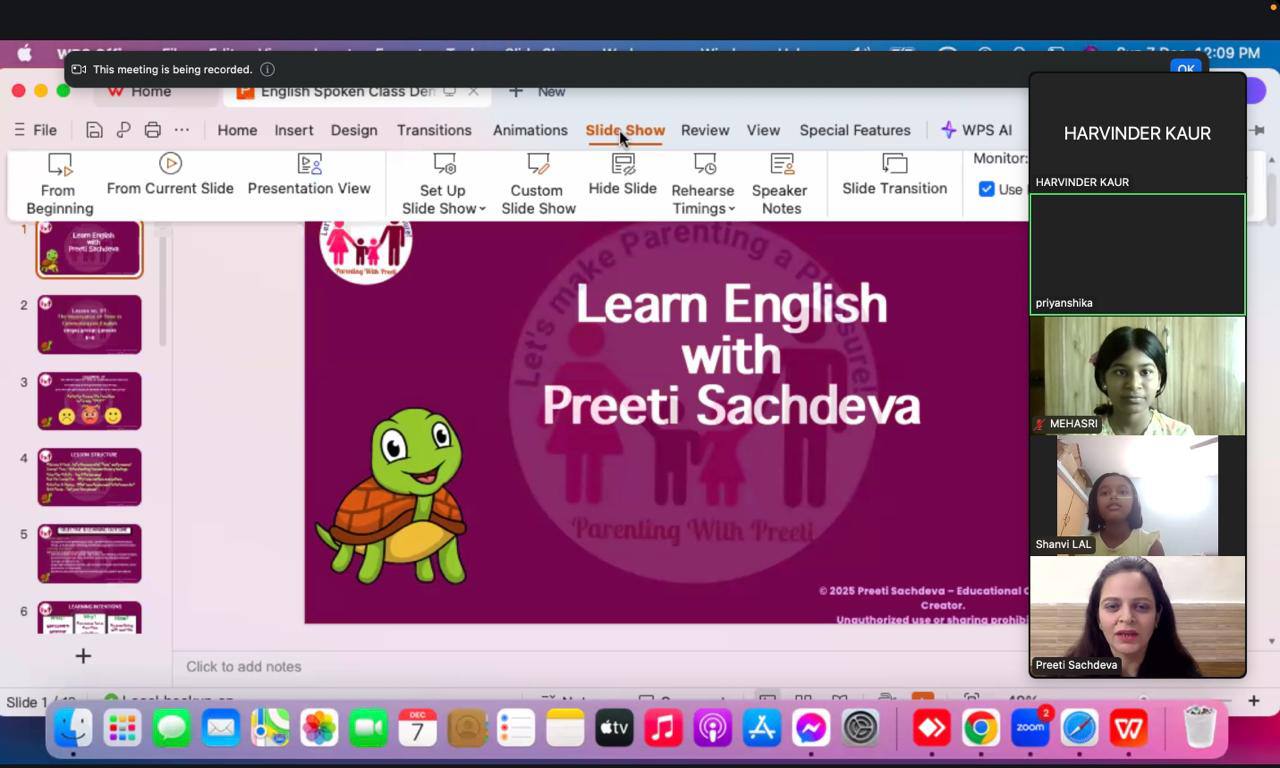Click the print icon in quick toolbar
This screenshot has width=1280, height=768.
[152, 130]
